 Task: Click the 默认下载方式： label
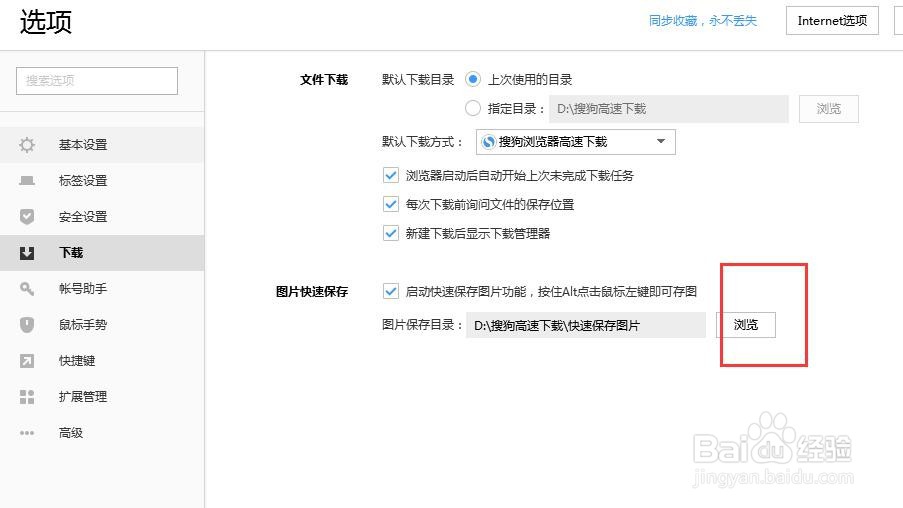[423, 142]
